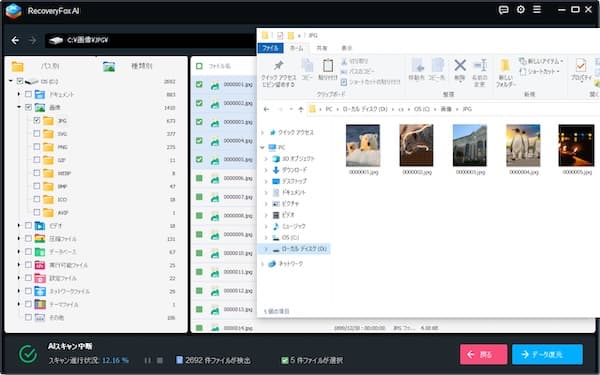The width and height of the screenshot is (600, 375).
Task: Click the ネットワークファイル category icon
Action: (40, 291)
